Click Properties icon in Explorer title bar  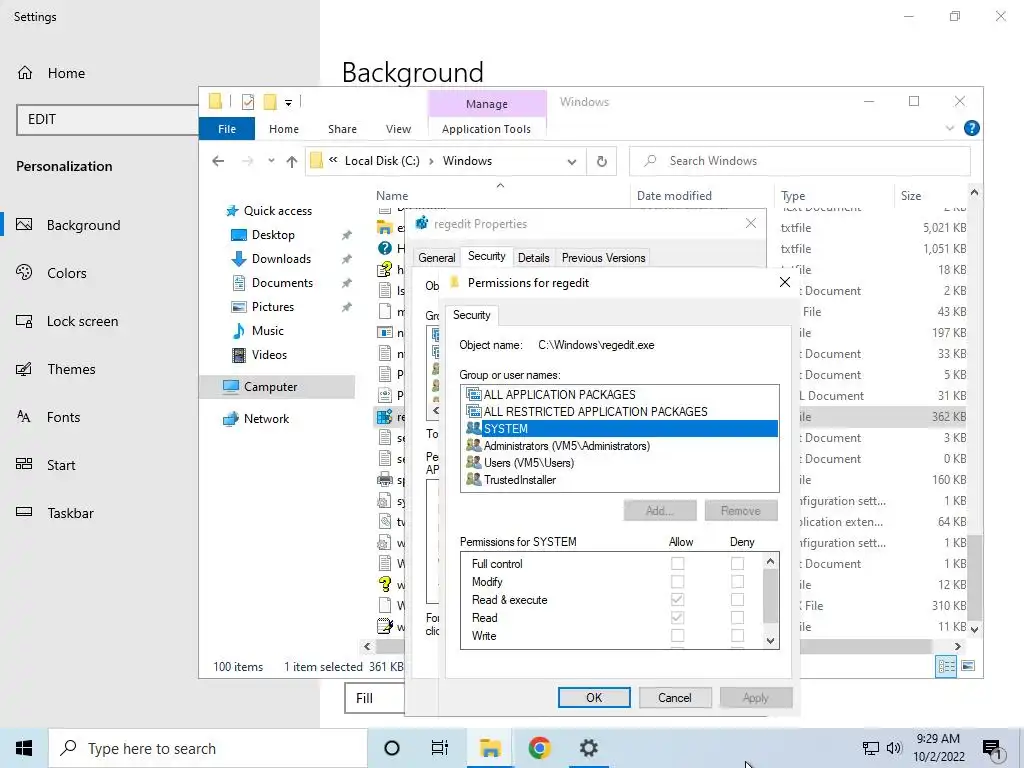(248, 102)
